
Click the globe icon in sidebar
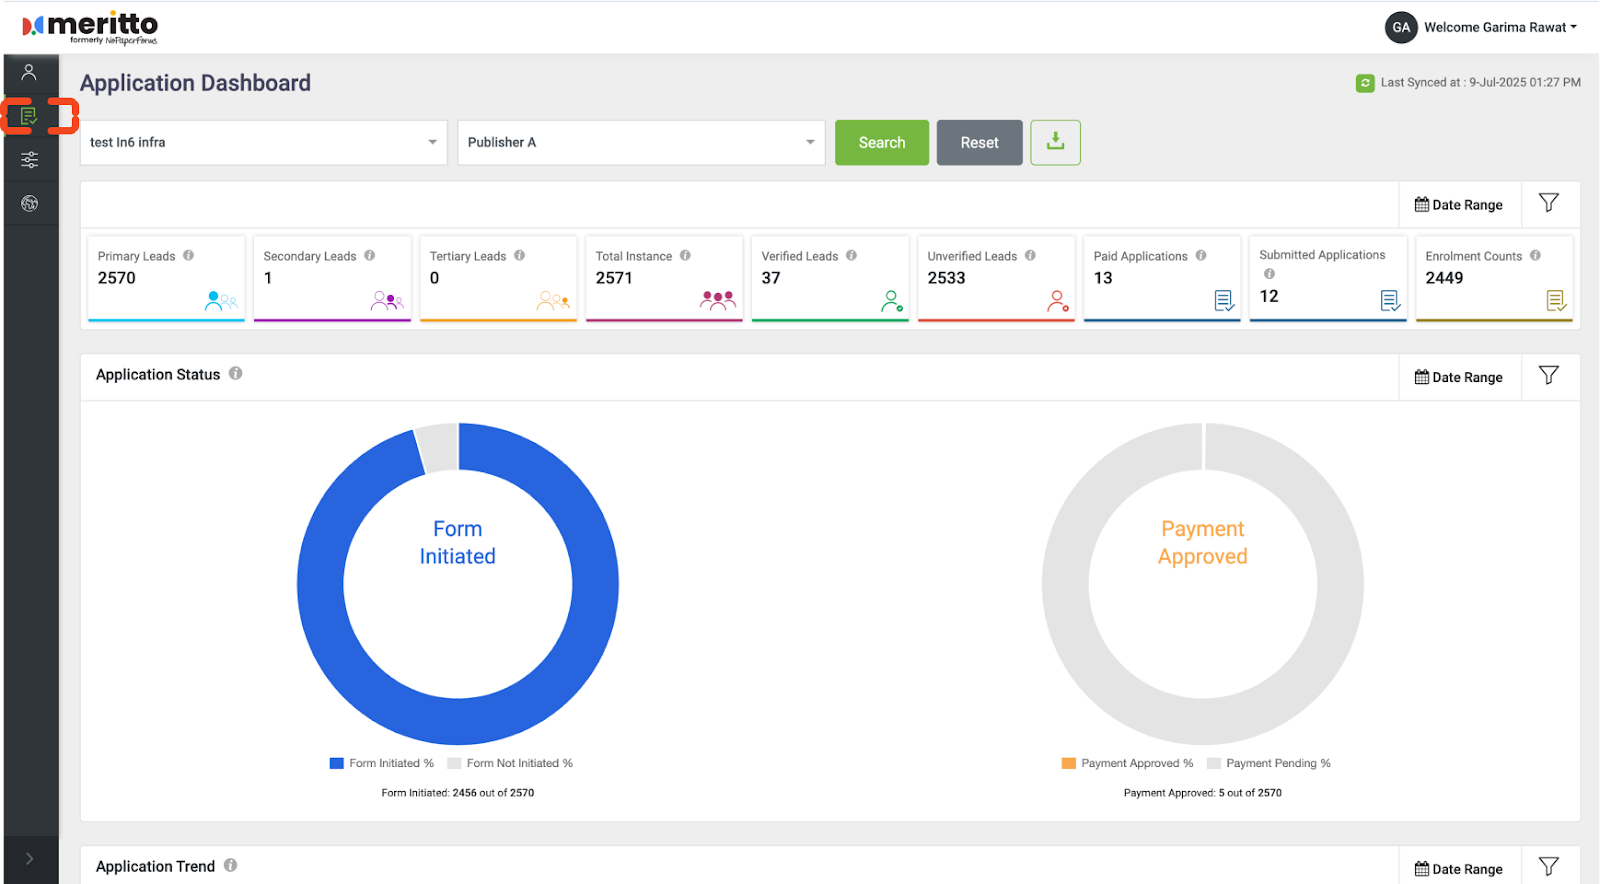pyautogui.click(x=29, y=204)
